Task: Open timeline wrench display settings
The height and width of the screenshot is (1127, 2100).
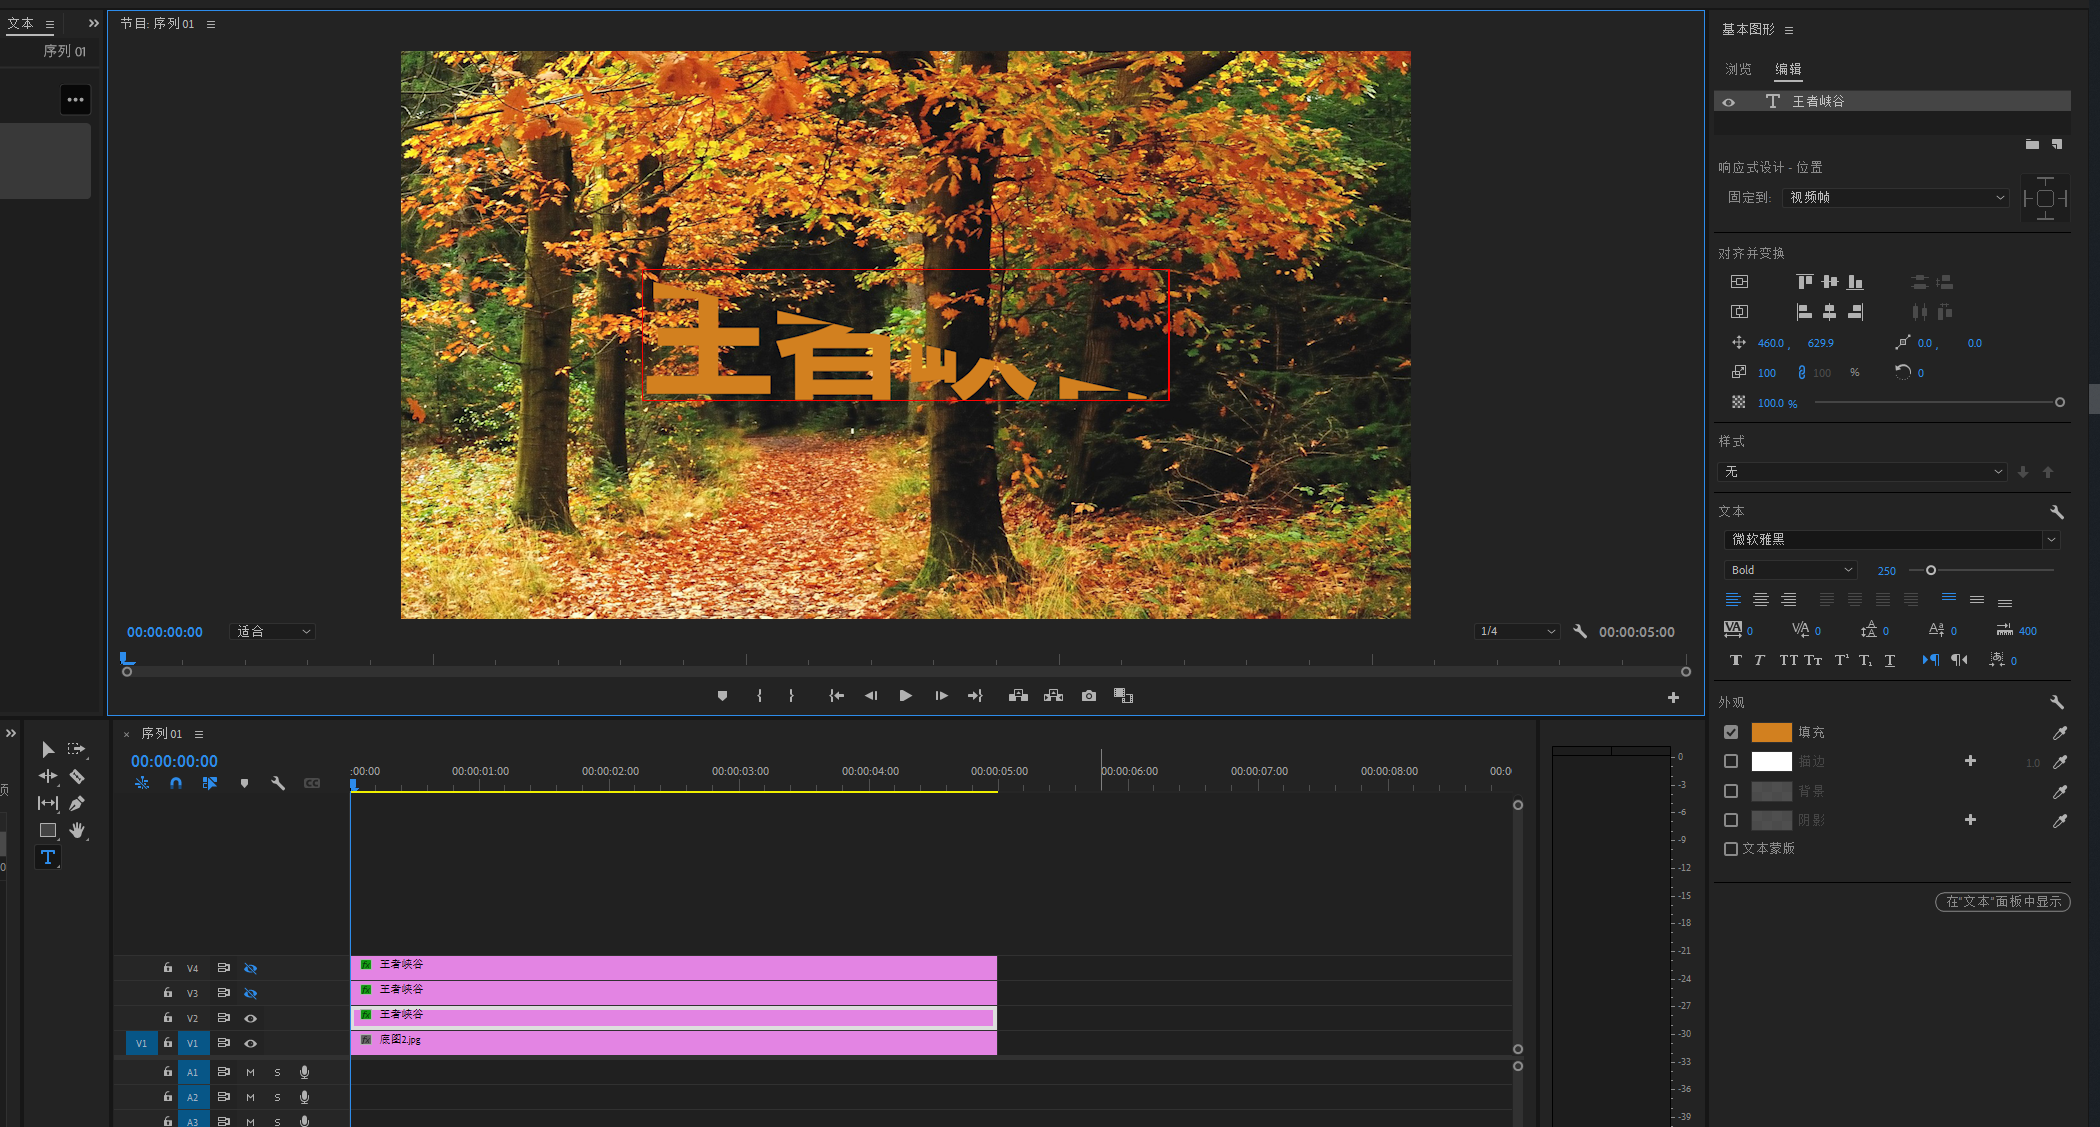Action: 278,784
